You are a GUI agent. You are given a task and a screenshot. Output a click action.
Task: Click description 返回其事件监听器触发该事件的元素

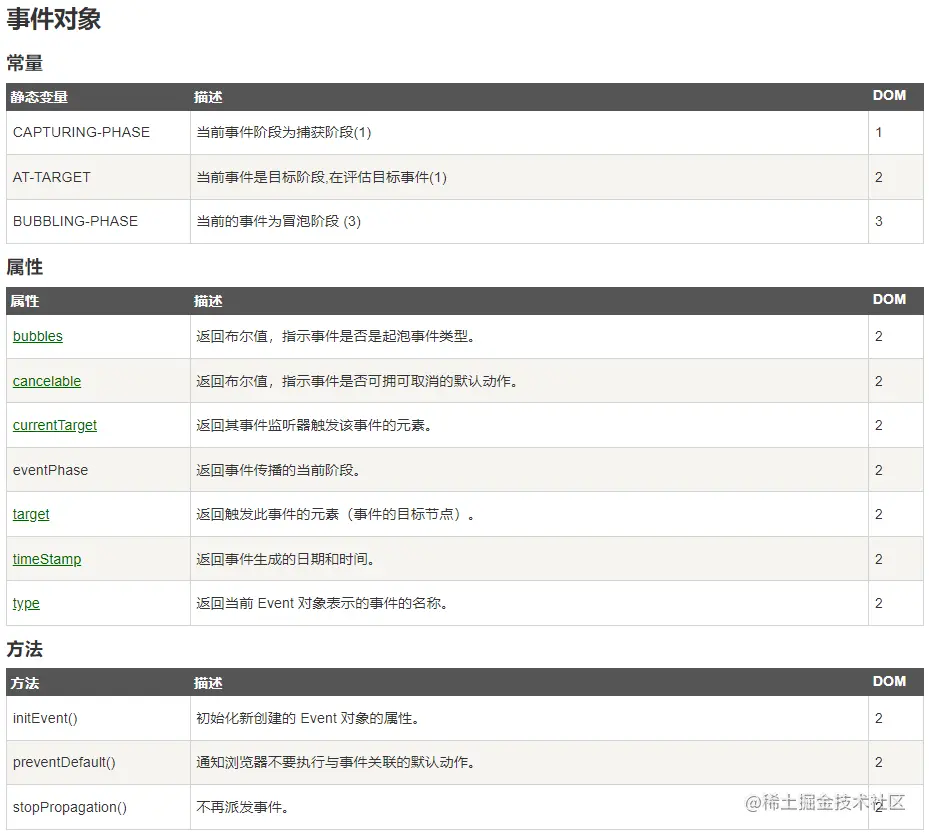tap(314, 425)
